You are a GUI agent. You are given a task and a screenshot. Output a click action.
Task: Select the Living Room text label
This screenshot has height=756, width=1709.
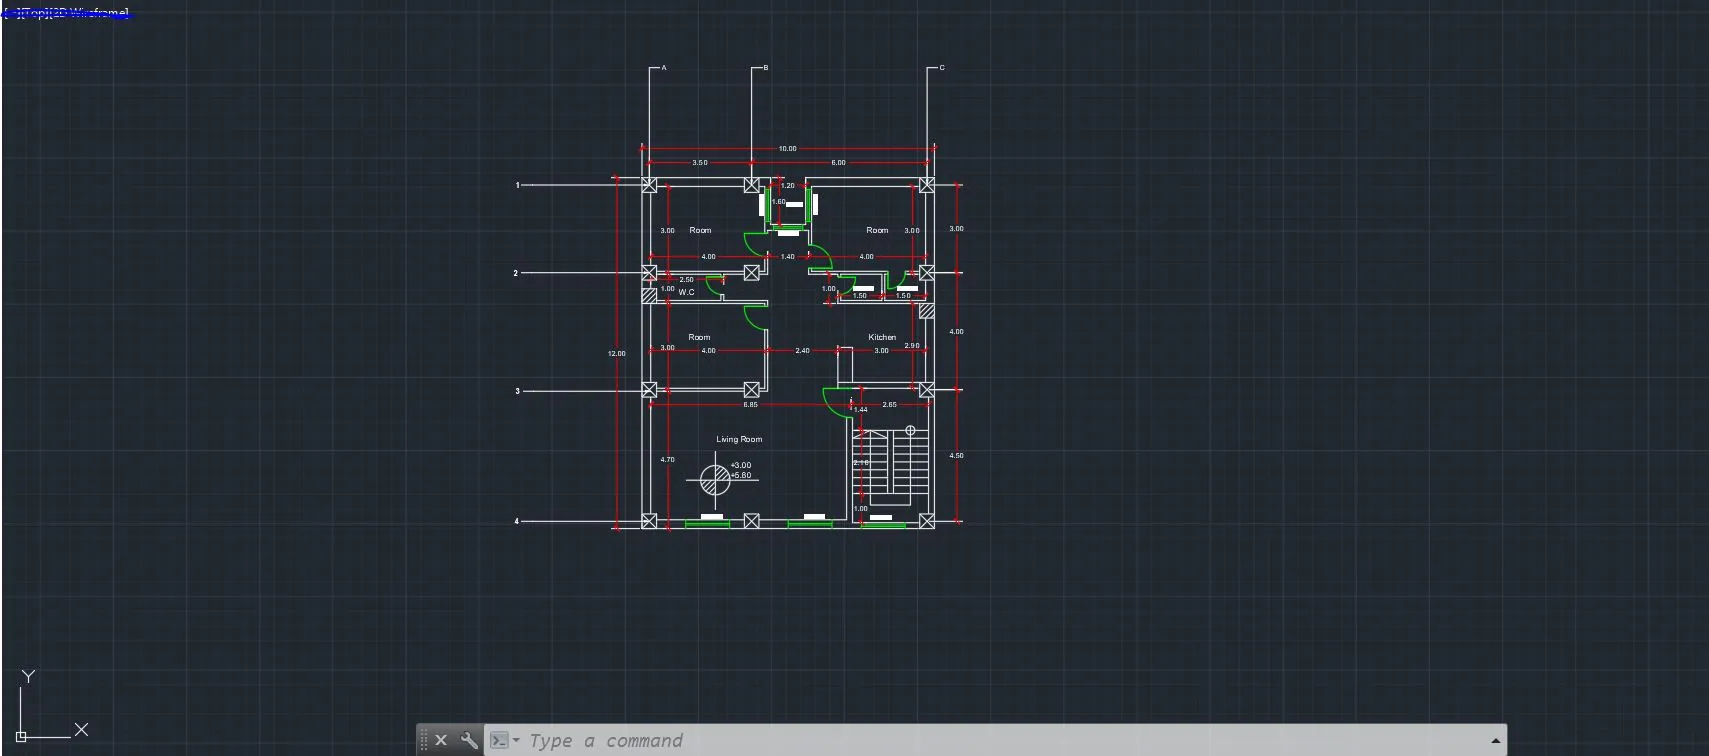pyautogui.click(x=738, y=439)
